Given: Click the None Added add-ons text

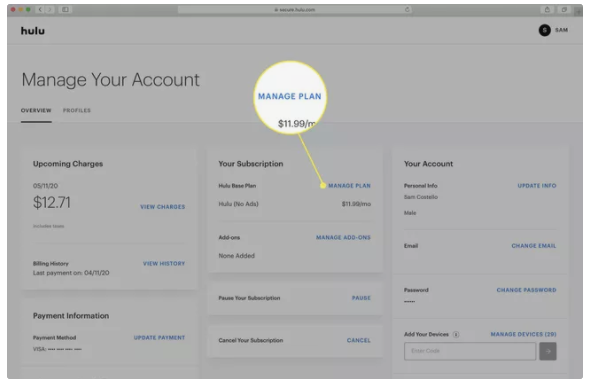Looking at the screenshot, I should point(237,256).
